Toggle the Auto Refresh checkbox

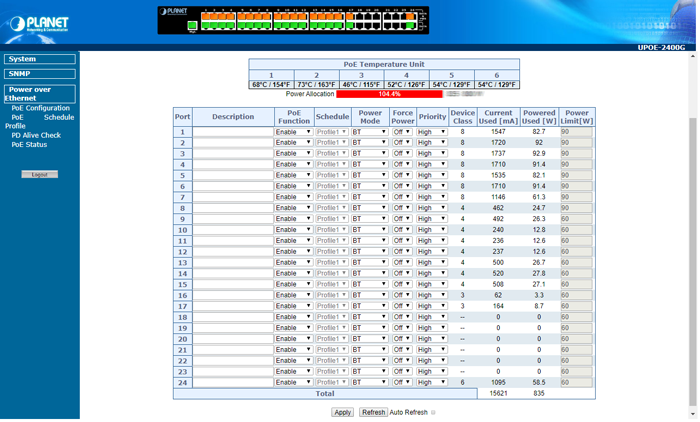433,413
